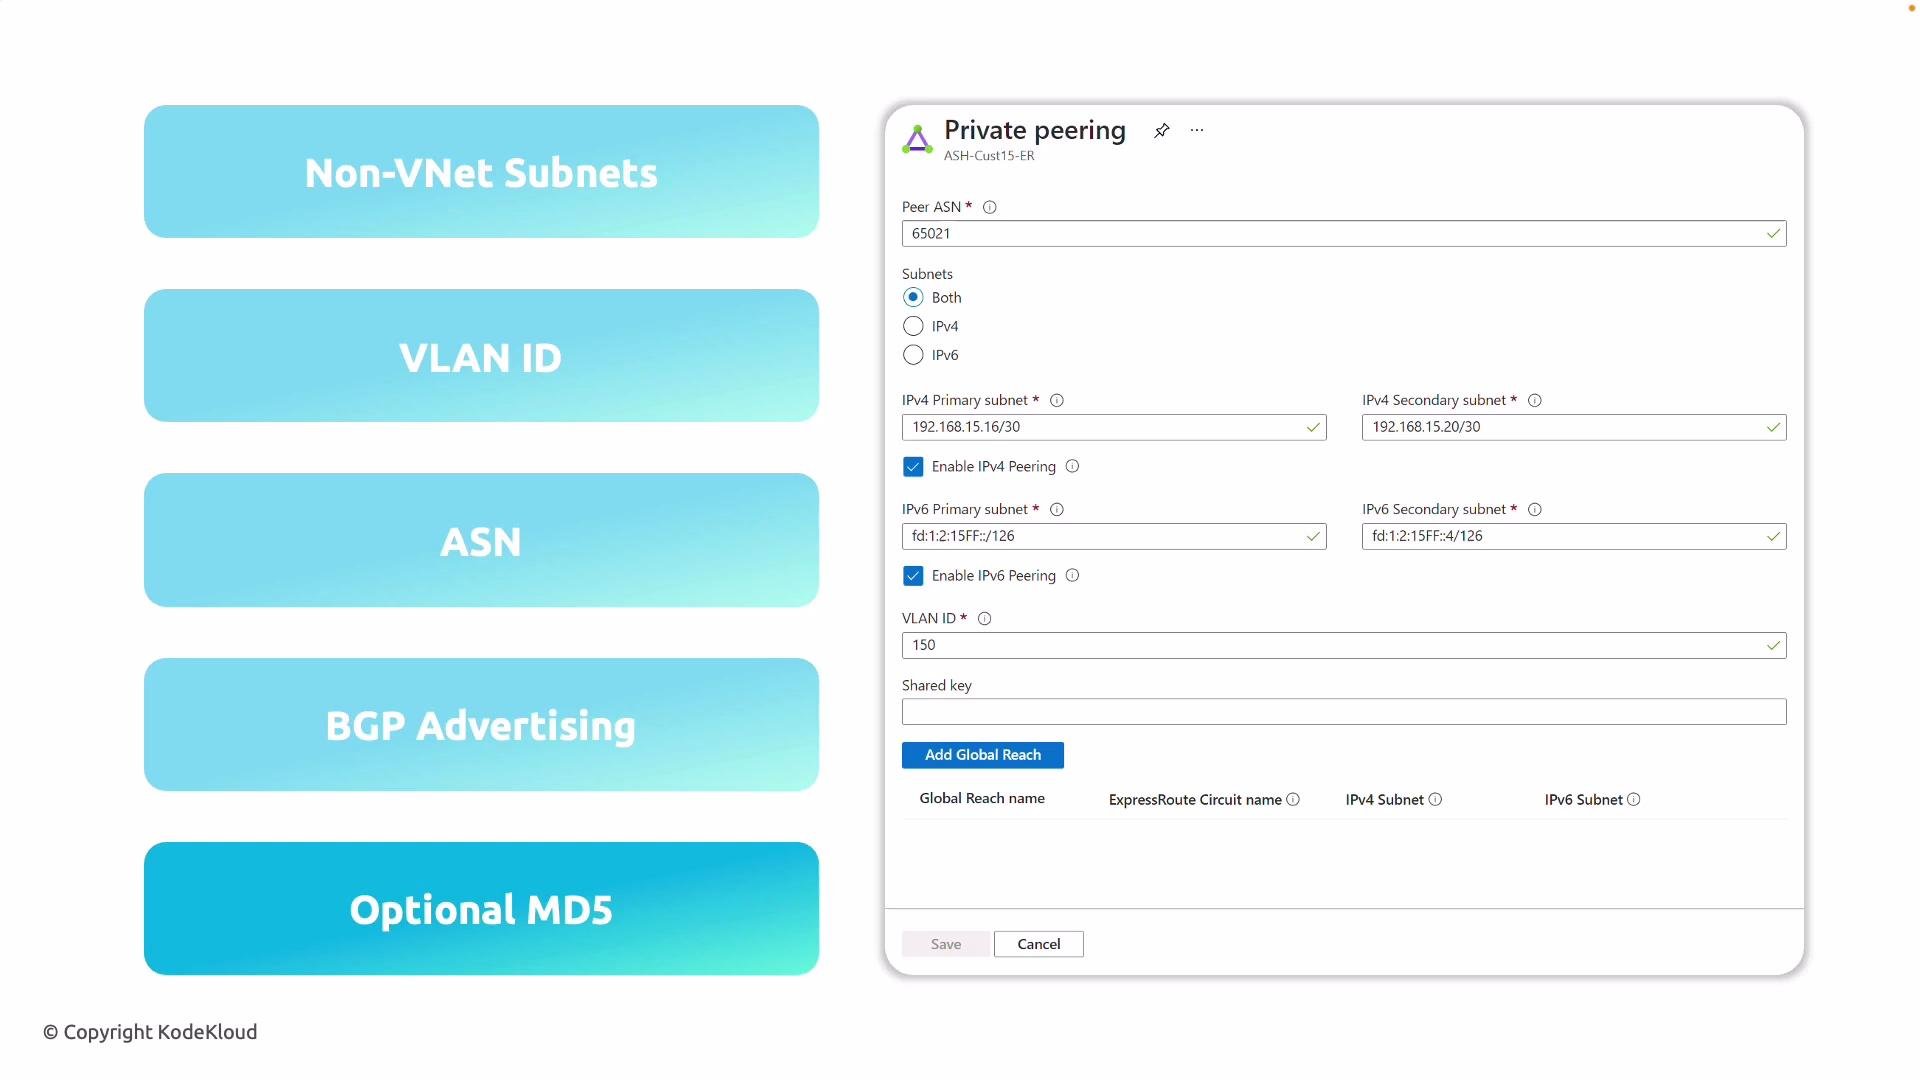
Task: Show info tooltip for Peer ASN
Action: click(x=990, y=207)
